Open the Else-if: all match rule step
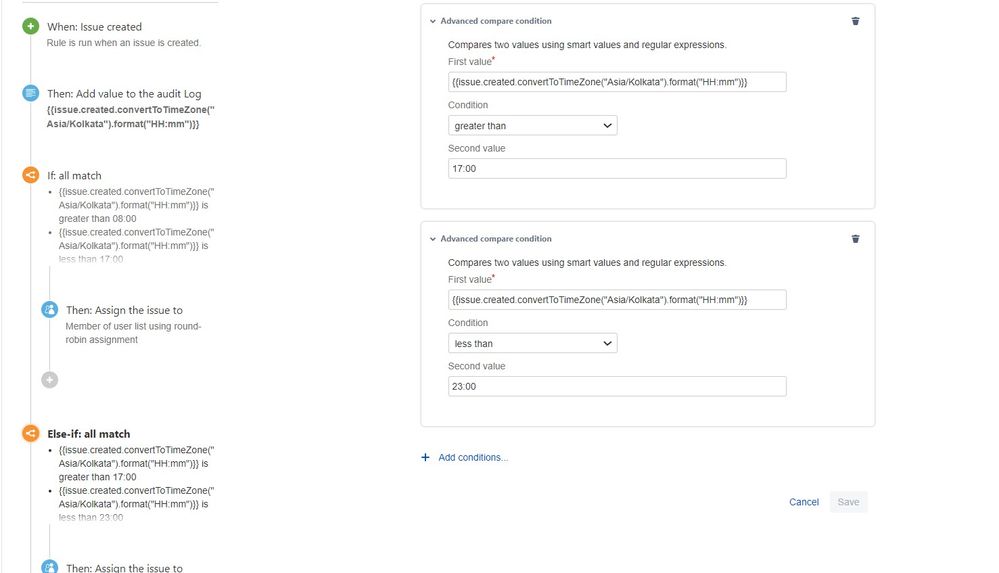Screen dimensions: 999x573 [89, 434]
